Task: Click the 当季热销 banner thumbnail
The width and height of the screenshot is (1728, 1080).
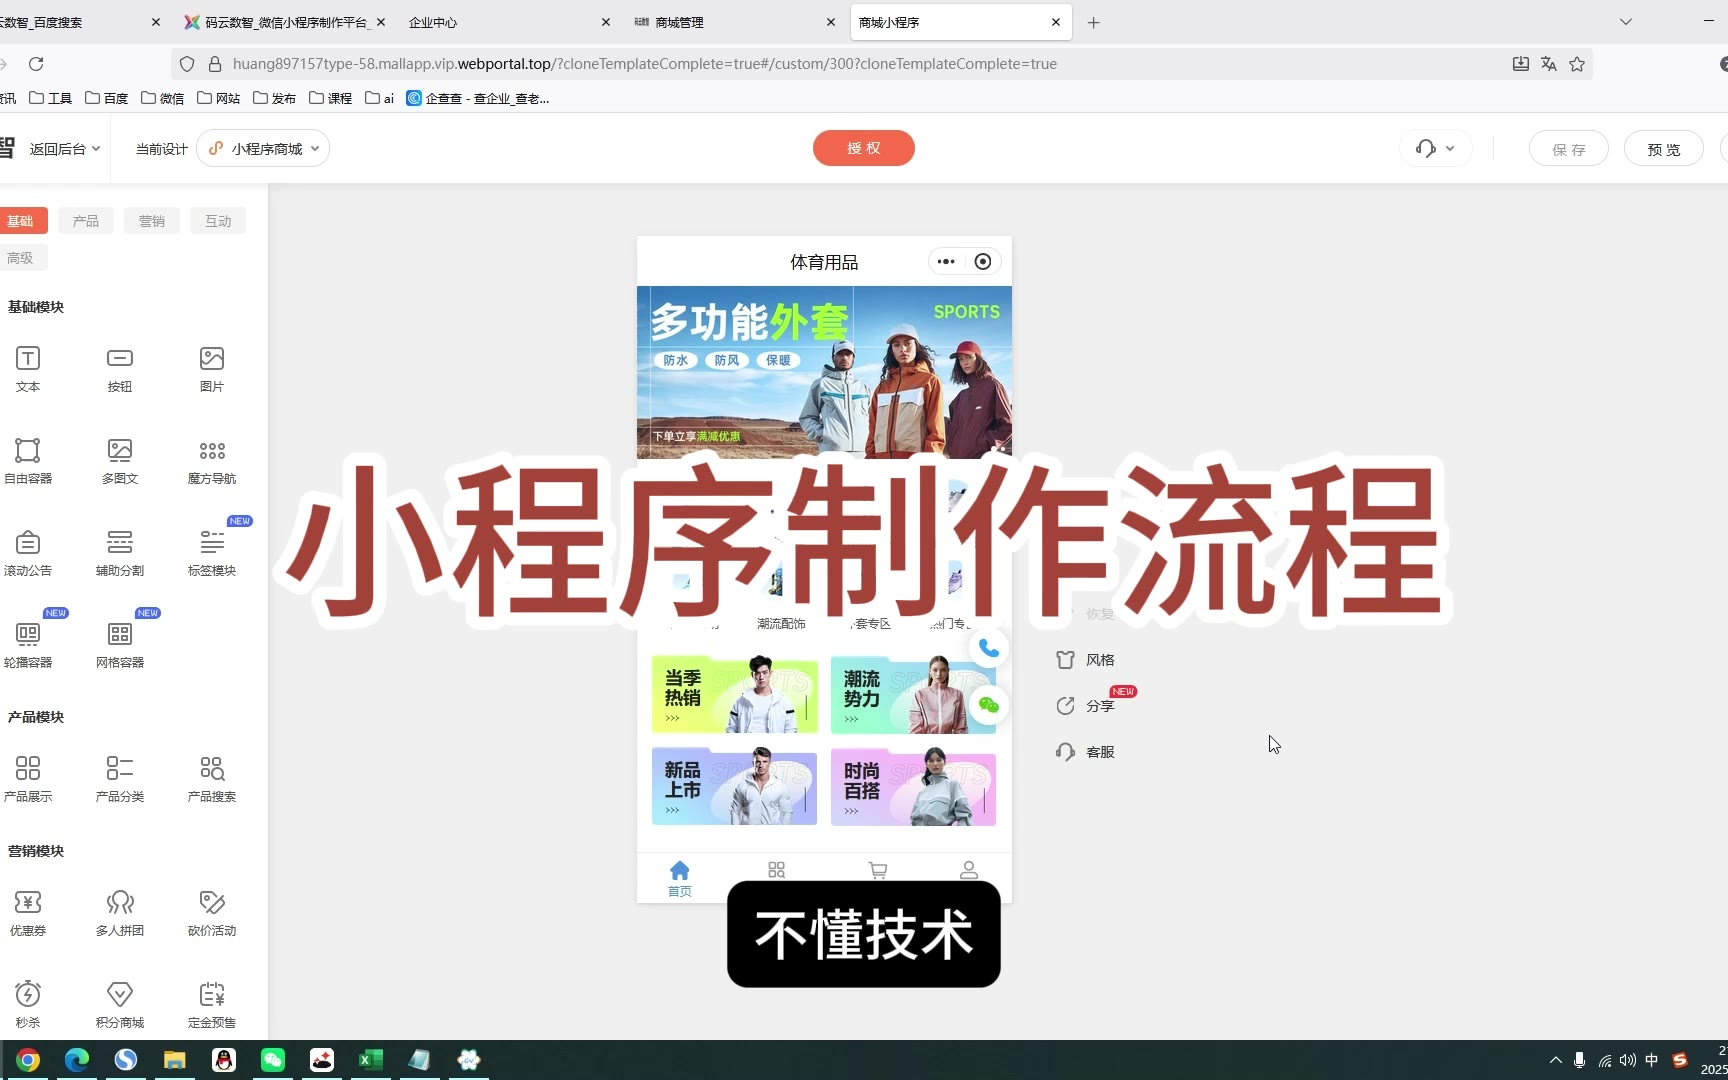Action: tap(734, 695)
